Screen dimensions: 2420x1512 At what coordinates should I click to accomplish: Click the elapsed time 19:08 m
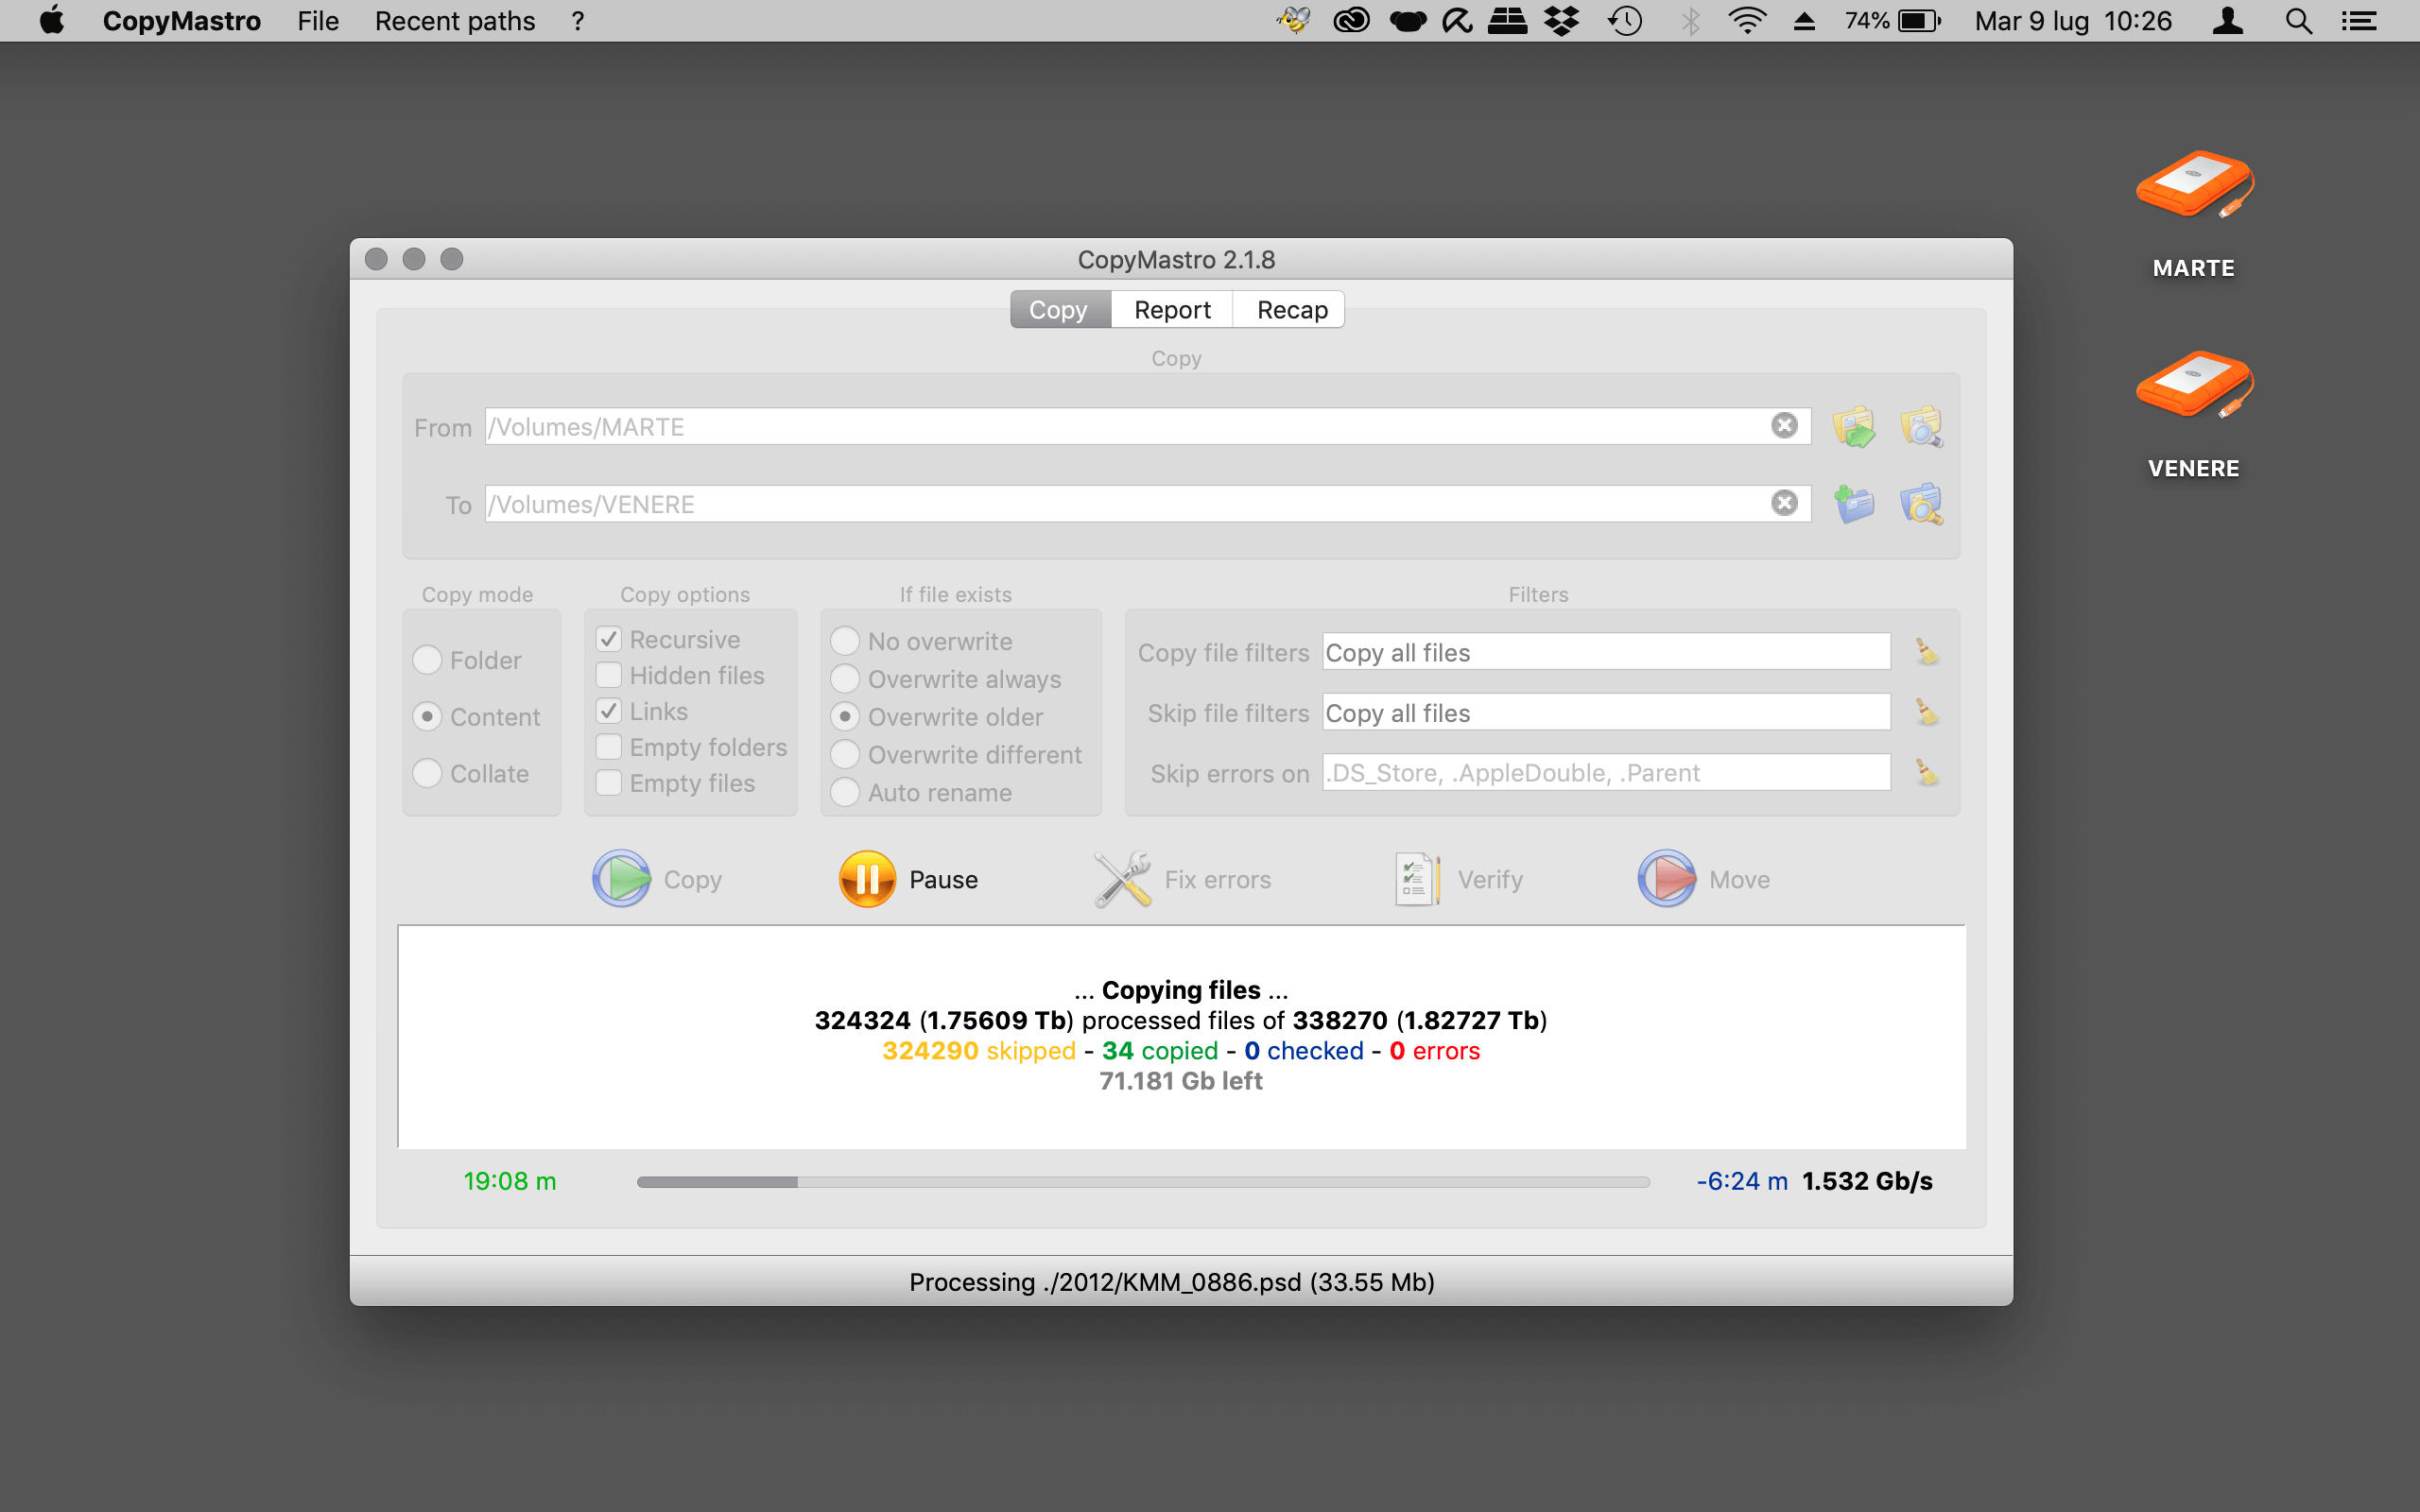510,1181
